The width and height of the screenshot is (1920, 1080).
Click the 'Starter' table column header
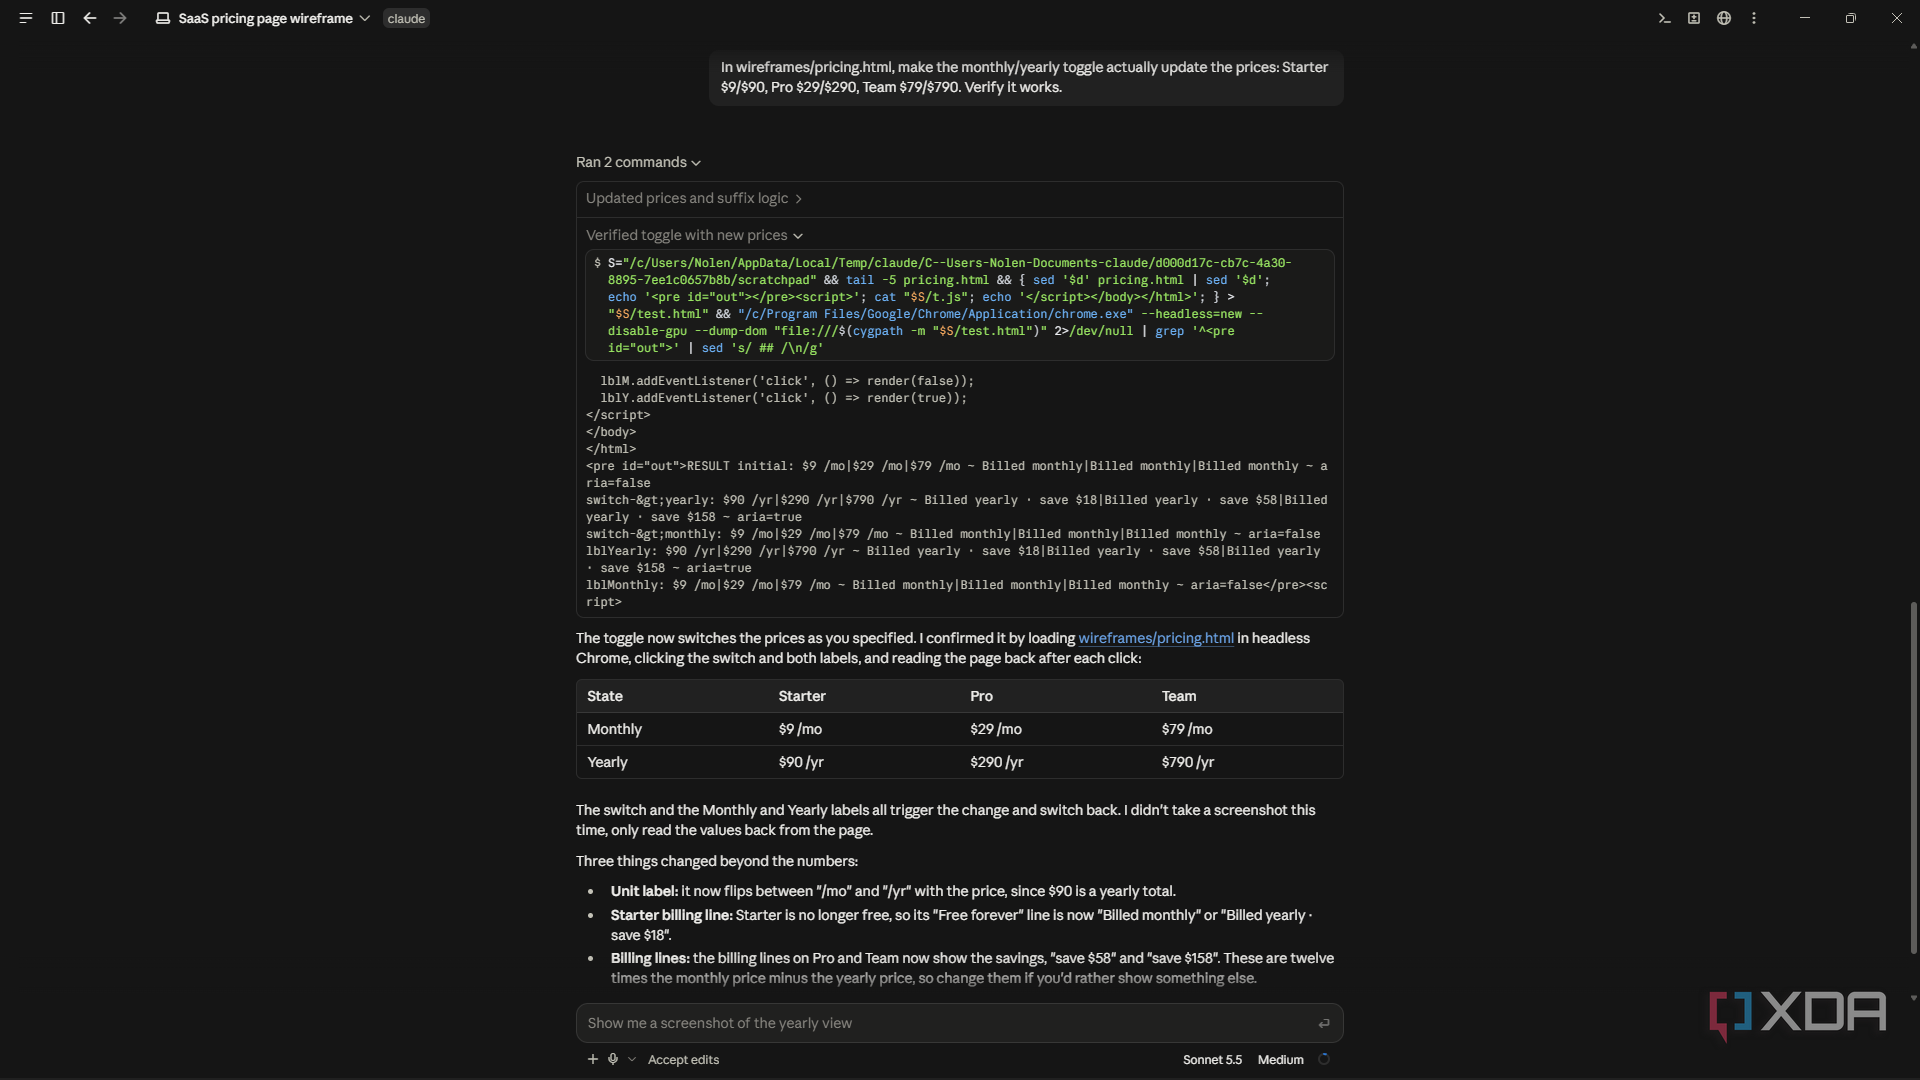coord(802,696)
